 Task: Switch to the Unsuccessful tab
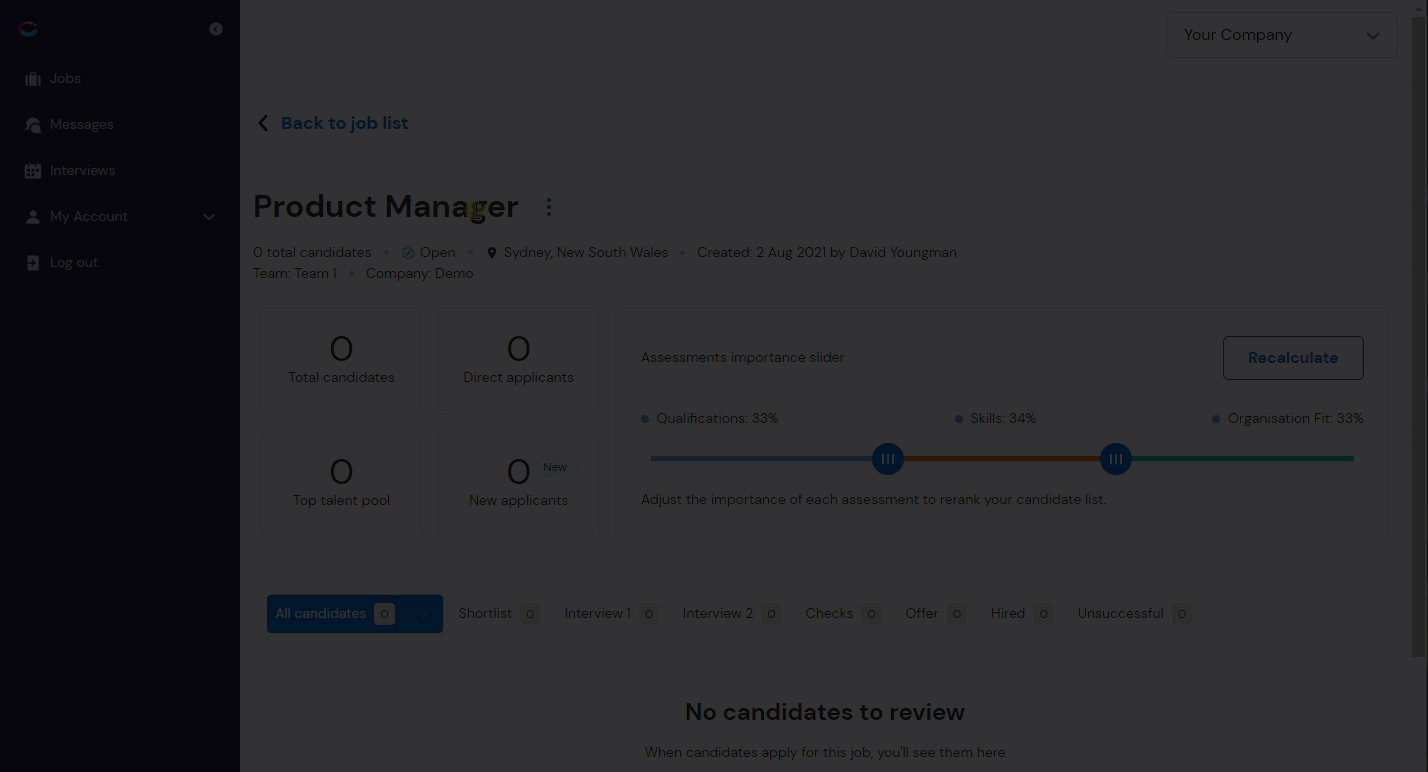pyautogui.click(x=1133, y=614)
